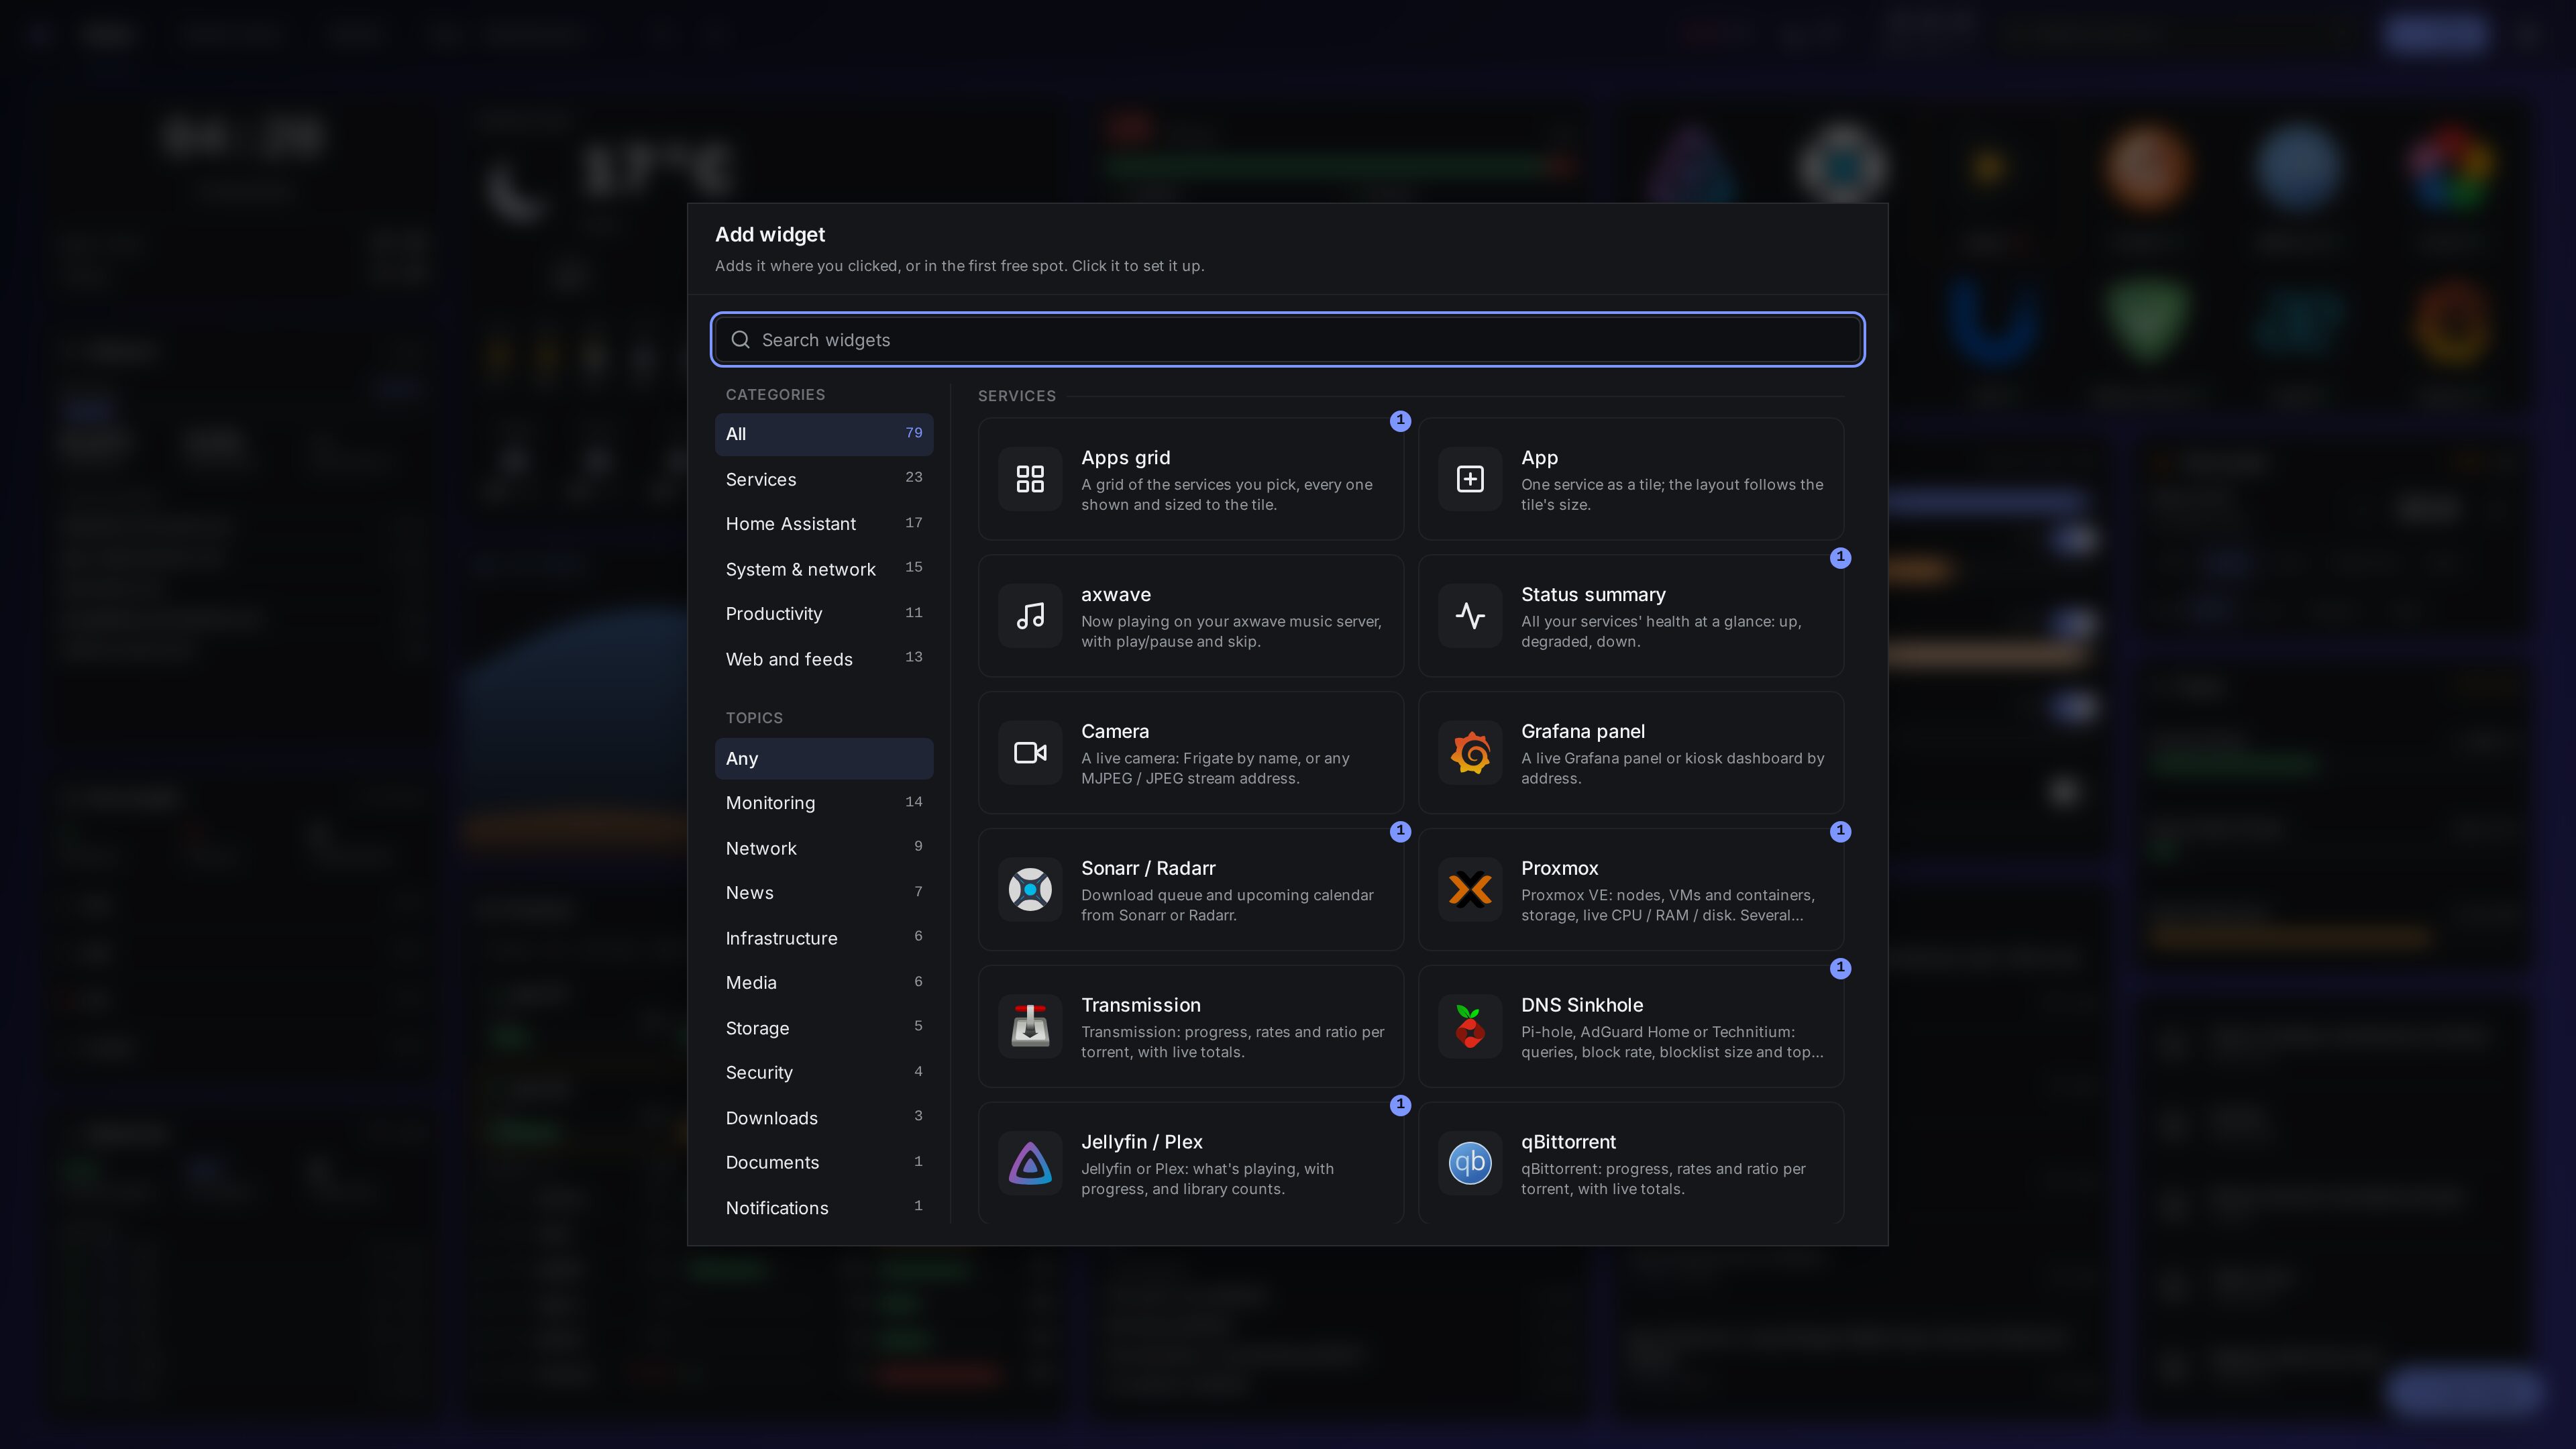Filter by Media topic
The height and width of the screenshot is (1449, 2576).
coord(824,983)
